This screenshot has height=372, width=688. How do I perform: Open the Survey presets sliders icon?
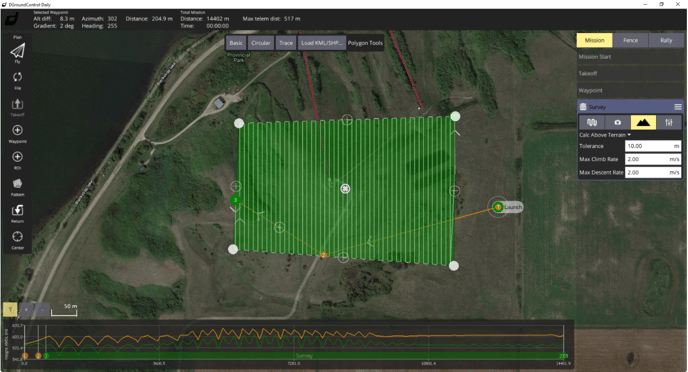(x=669, y=122)
